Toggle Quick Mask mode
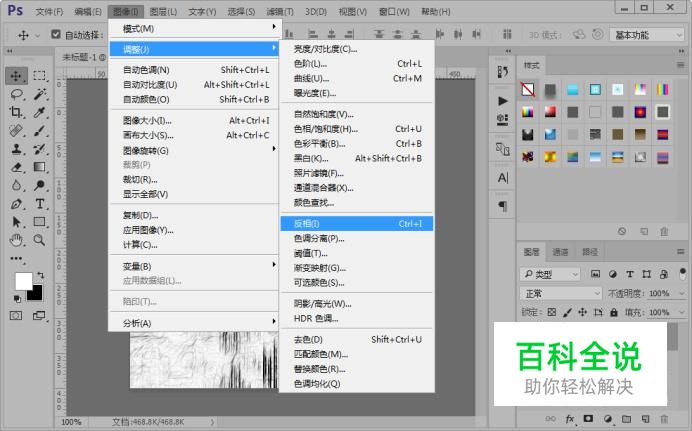Viewport: 692px width, 431px height. [x=16, y=315]
